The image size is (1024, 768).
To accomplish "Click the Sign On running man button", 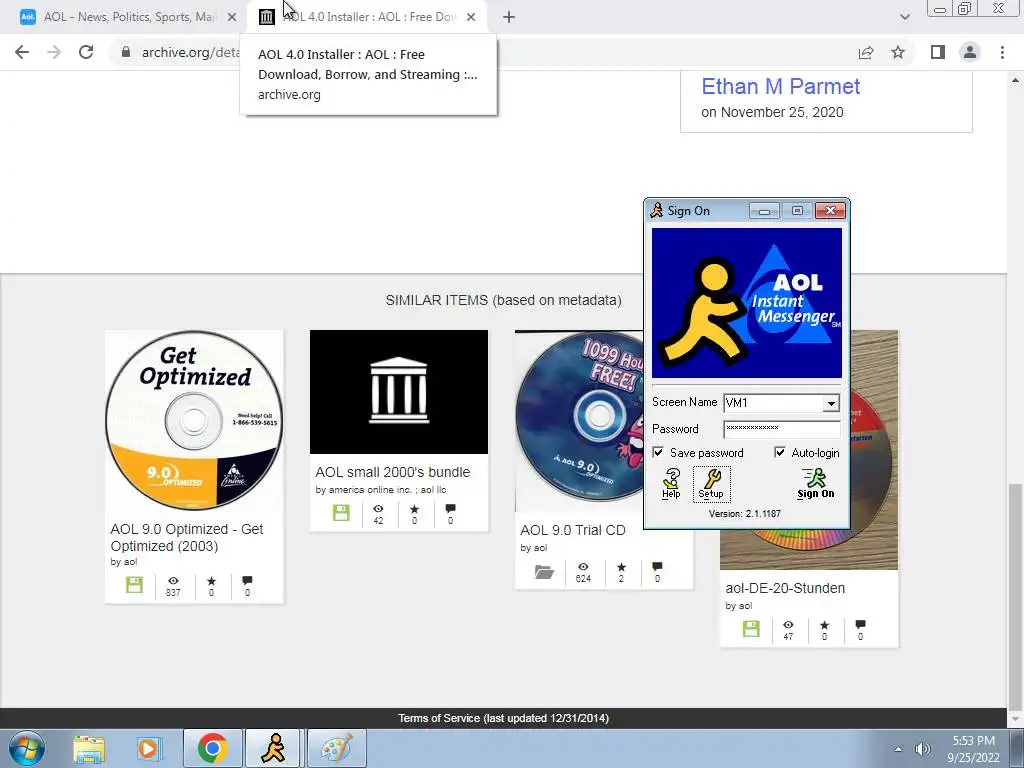I will pos(815,483).
